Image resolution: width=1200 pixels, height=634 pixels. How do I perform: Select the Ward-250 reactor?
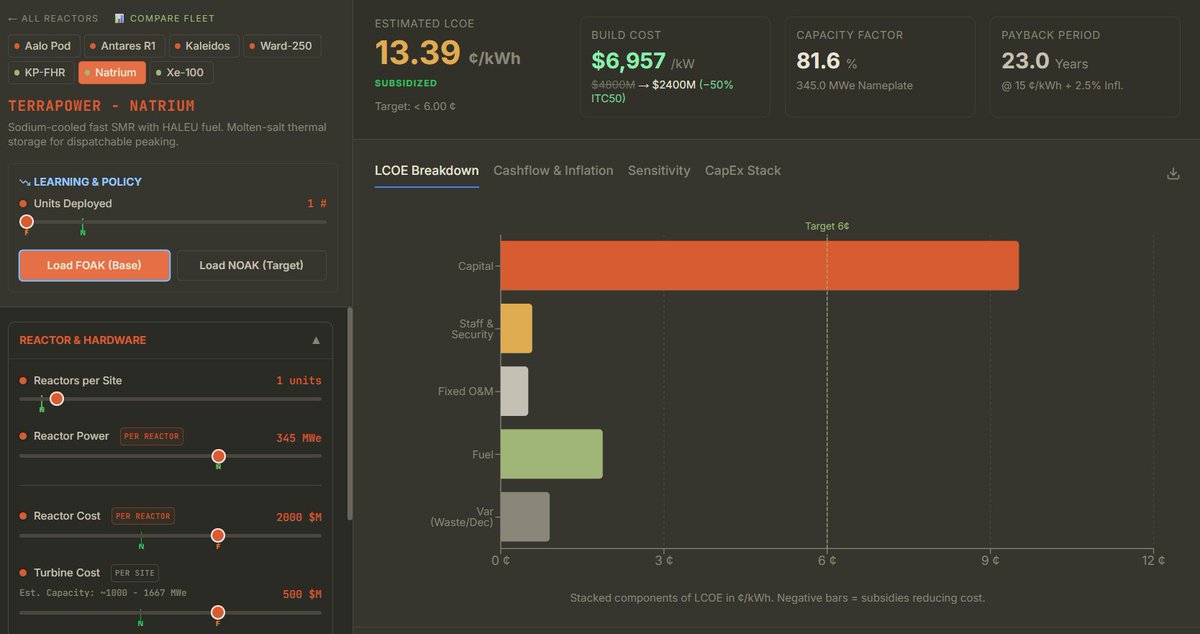tap(284, 46)
